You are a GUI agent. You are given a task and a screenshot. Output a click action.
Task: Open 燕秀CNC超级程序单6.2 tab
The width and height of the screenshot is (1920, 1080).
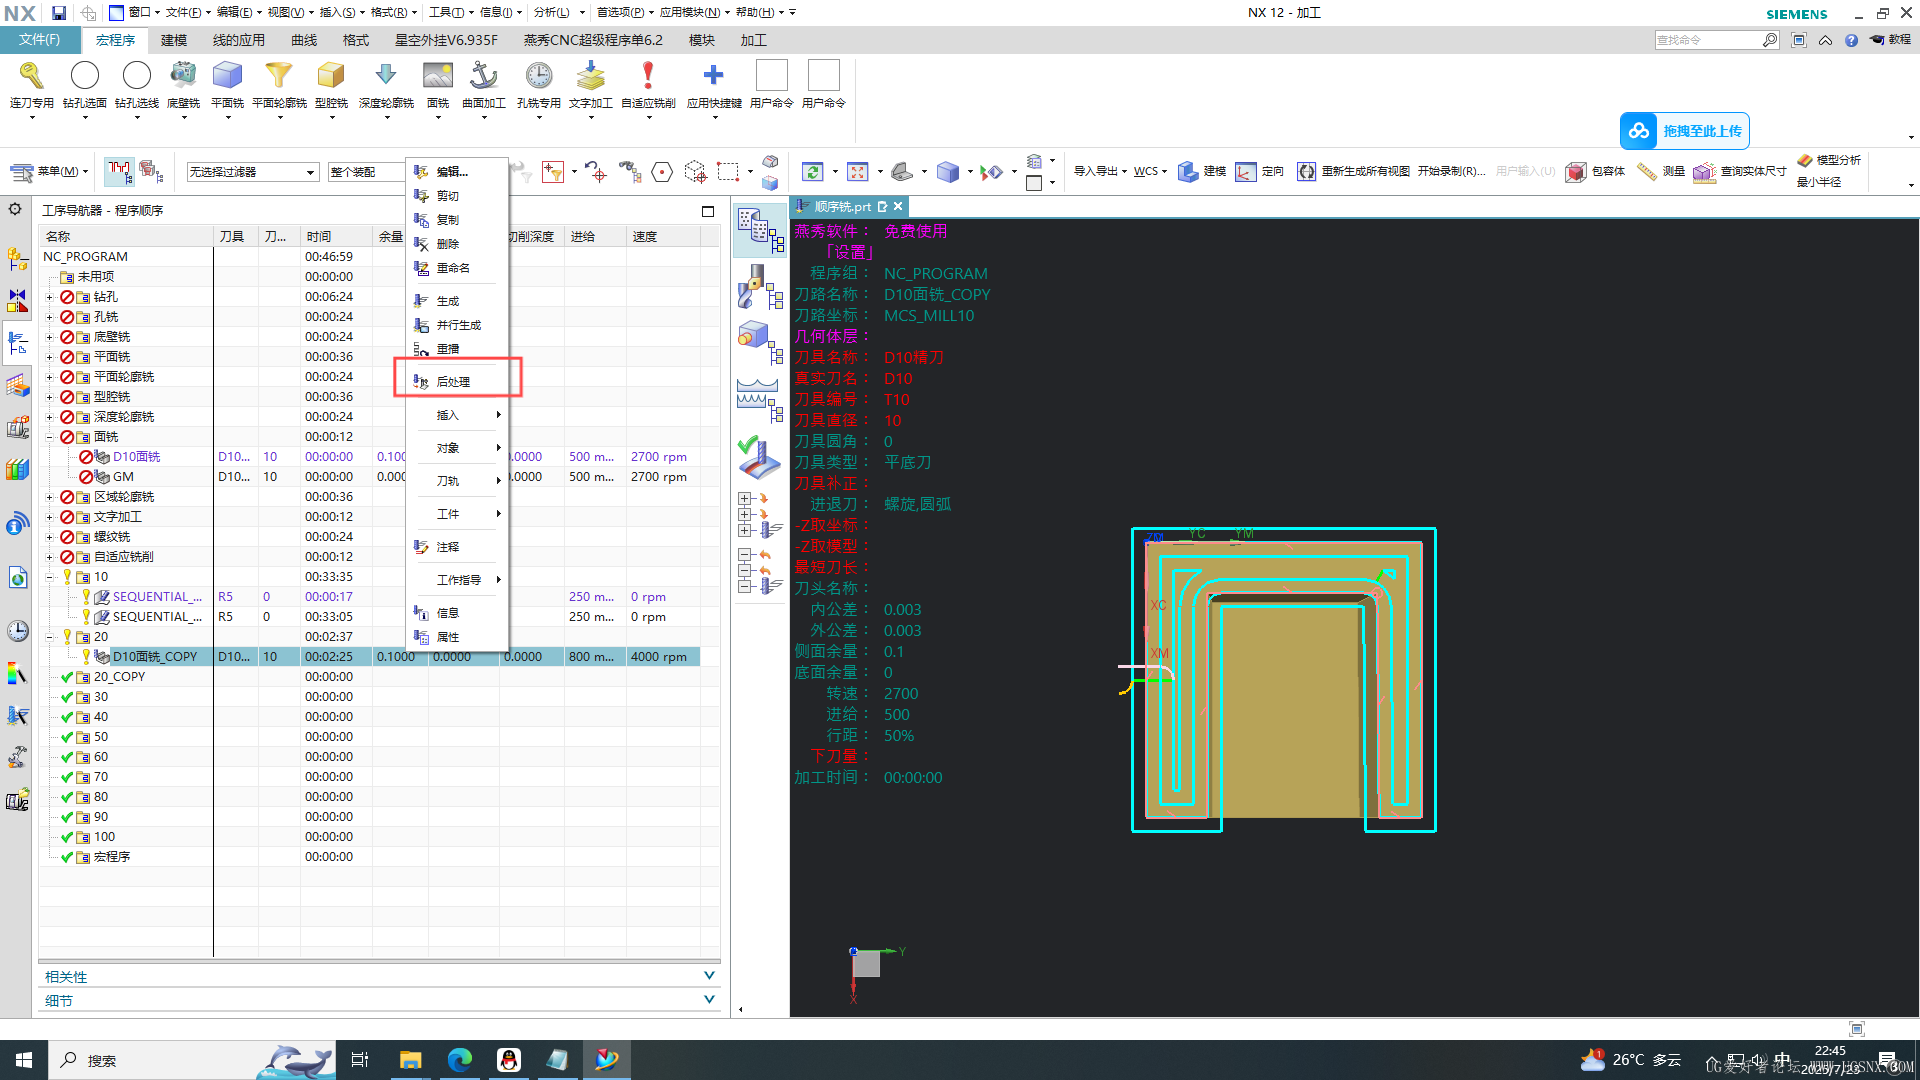pos(593,40)
